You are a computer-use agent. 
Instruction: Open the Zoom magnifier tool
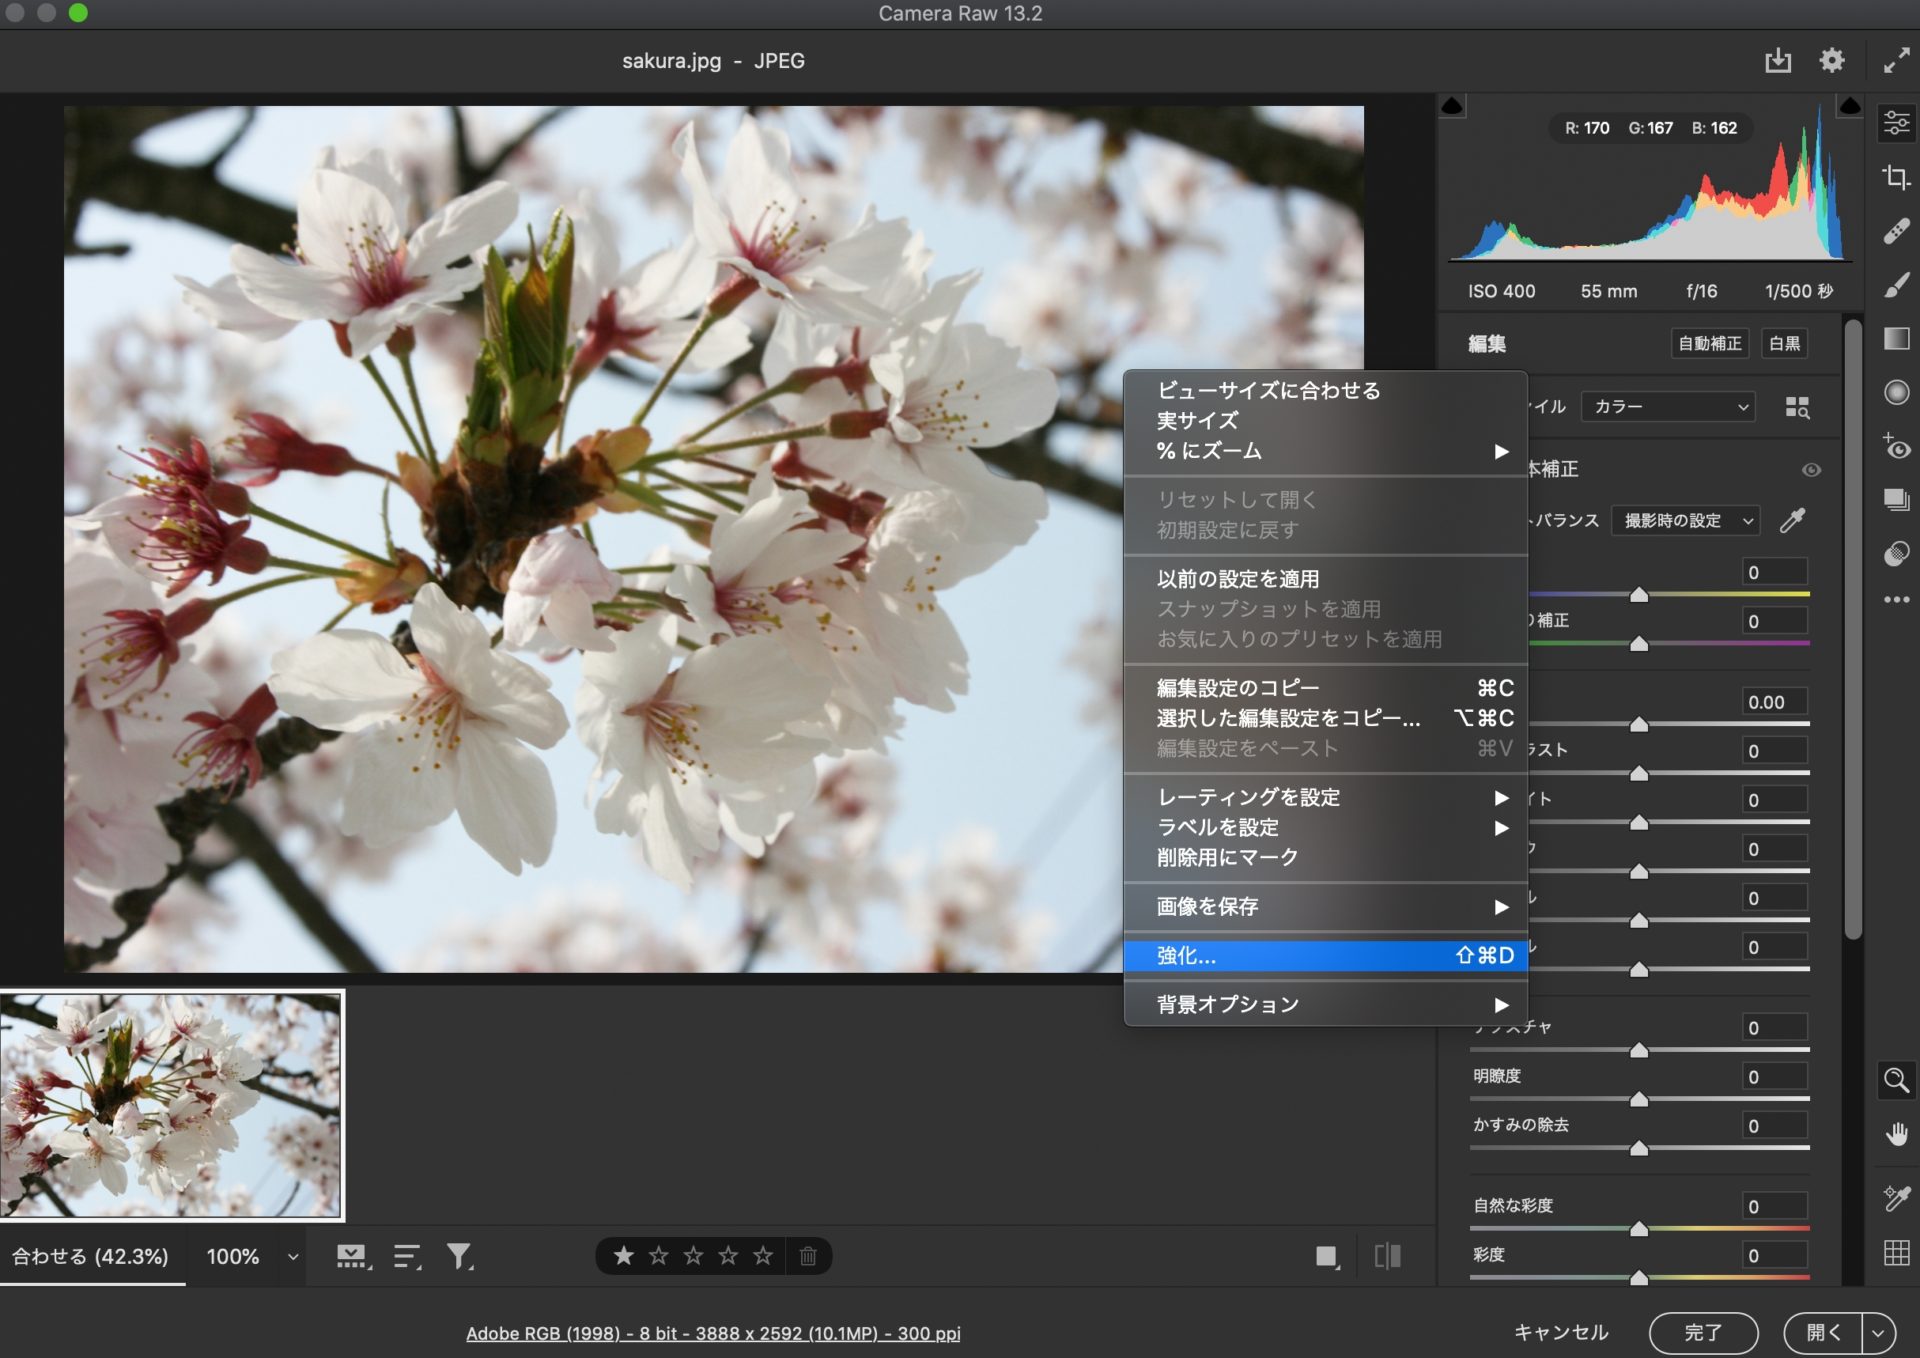tap(1896, 1080)
